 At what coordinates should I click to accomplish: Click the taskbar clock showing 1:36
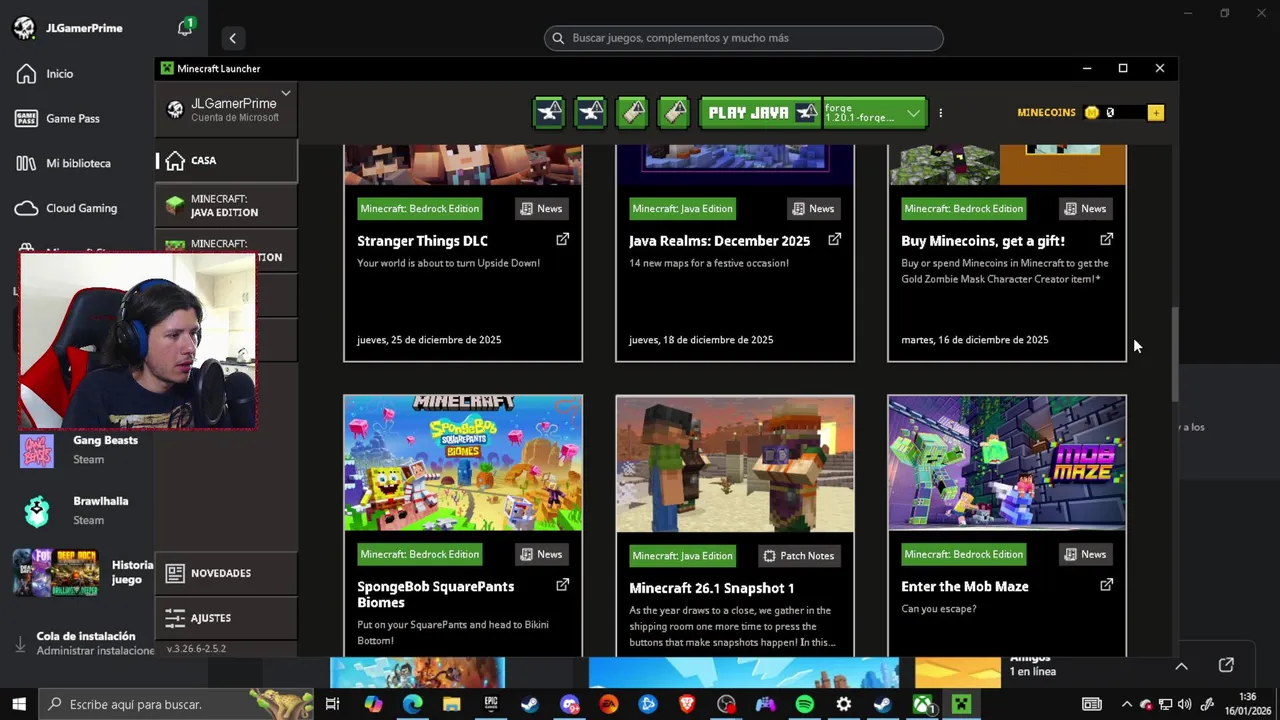1248,704
